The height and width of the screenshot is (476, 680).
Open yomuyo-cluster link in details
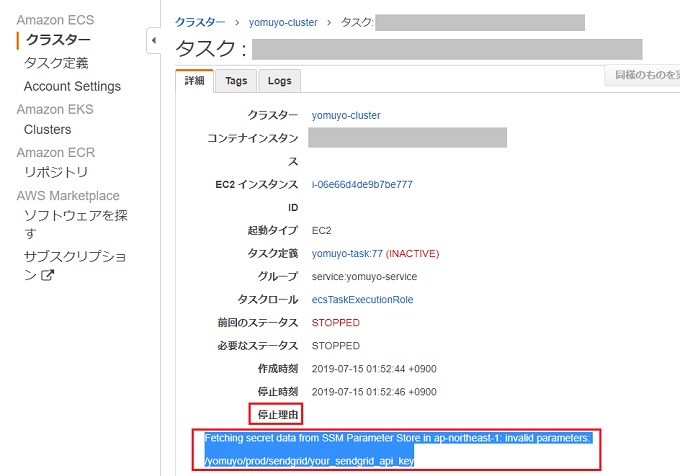pos(346,115)
